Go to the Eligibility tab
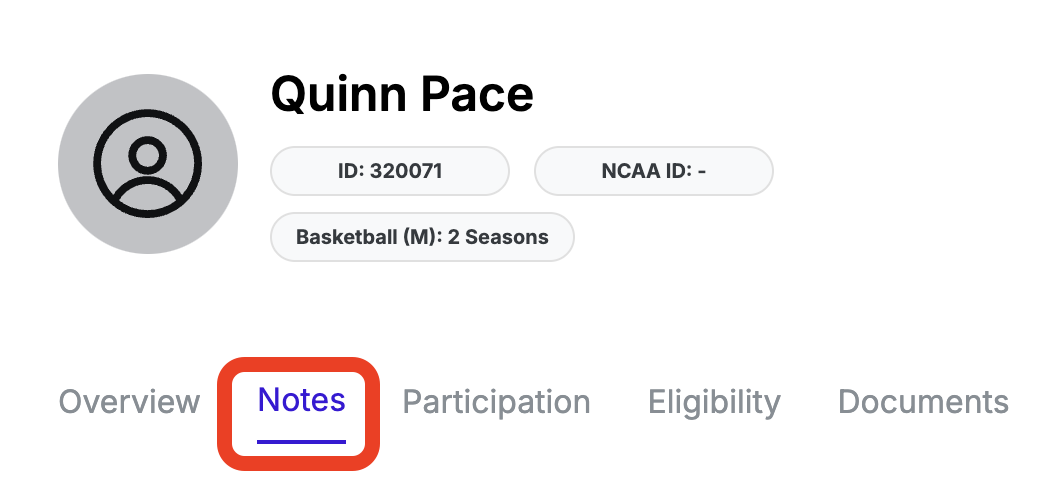 [714, 402]
